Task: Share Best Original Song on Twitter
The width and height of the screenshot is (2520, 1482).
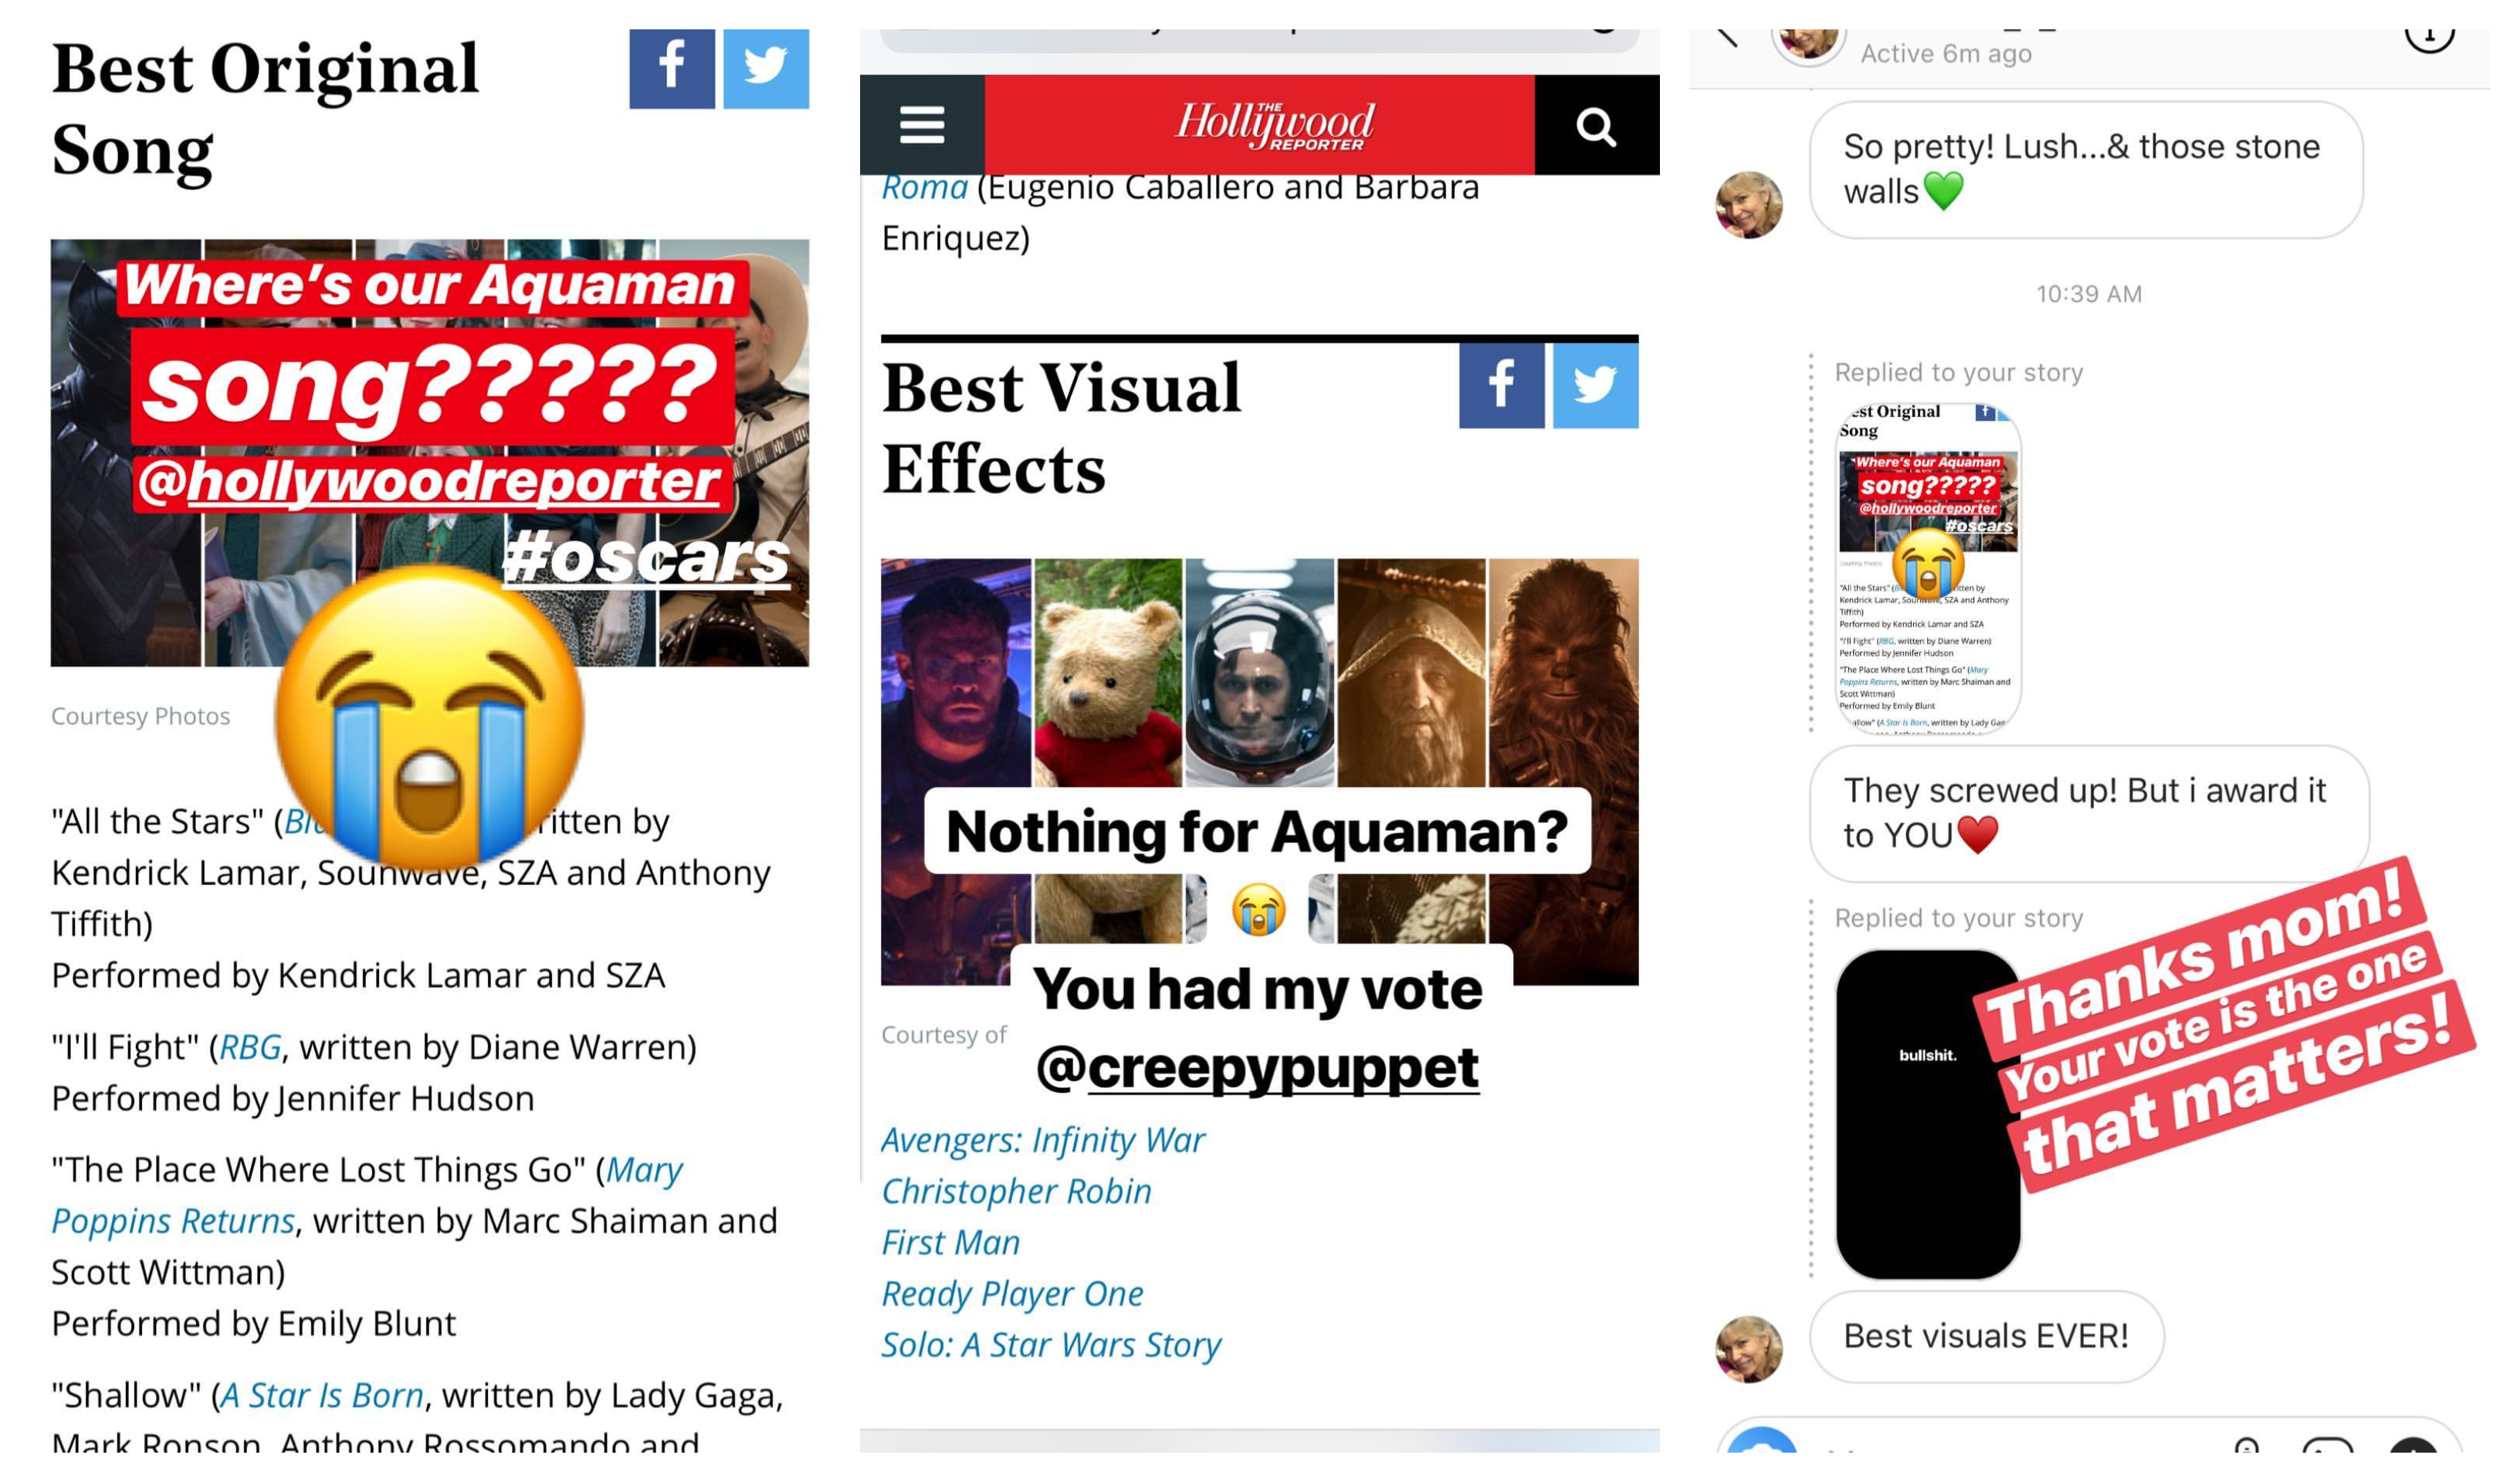Action: point(766,68)
